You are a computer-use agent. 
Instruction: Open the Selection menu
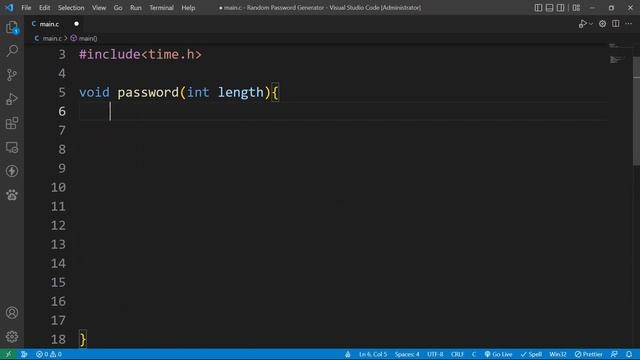(71, 8)
